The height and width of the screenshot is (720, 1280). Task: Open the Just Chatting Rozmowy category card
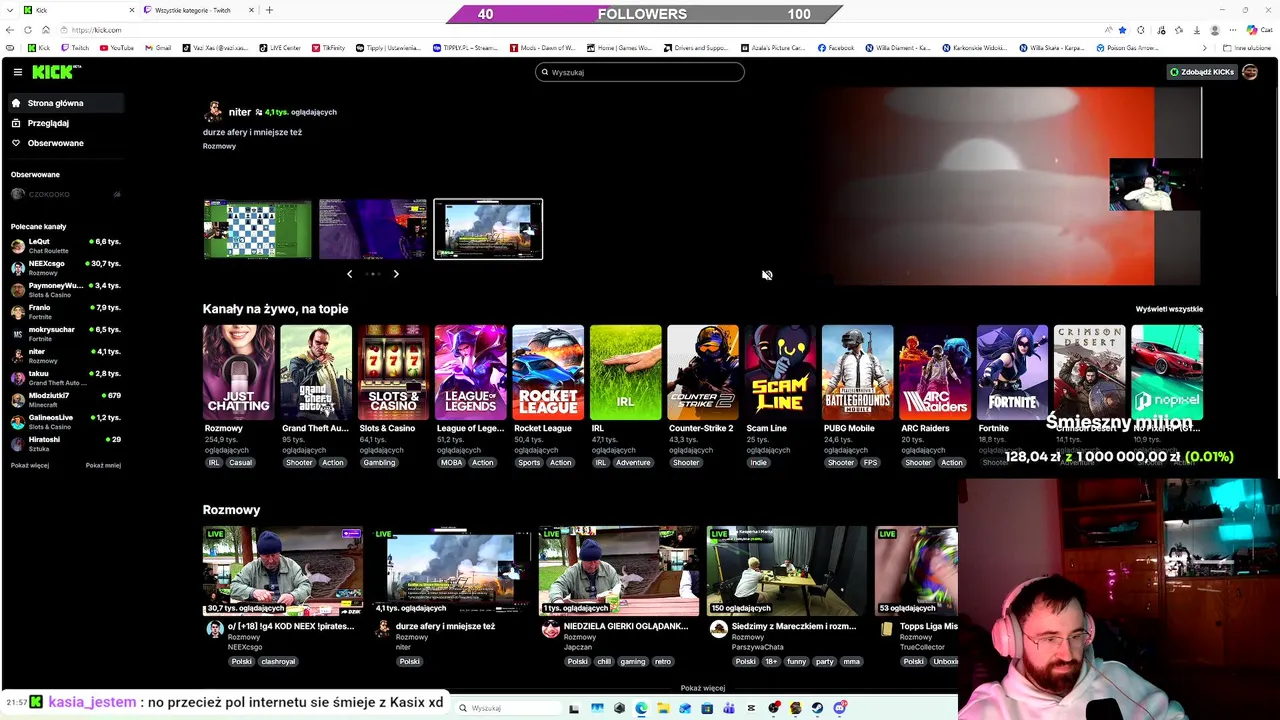238,372
